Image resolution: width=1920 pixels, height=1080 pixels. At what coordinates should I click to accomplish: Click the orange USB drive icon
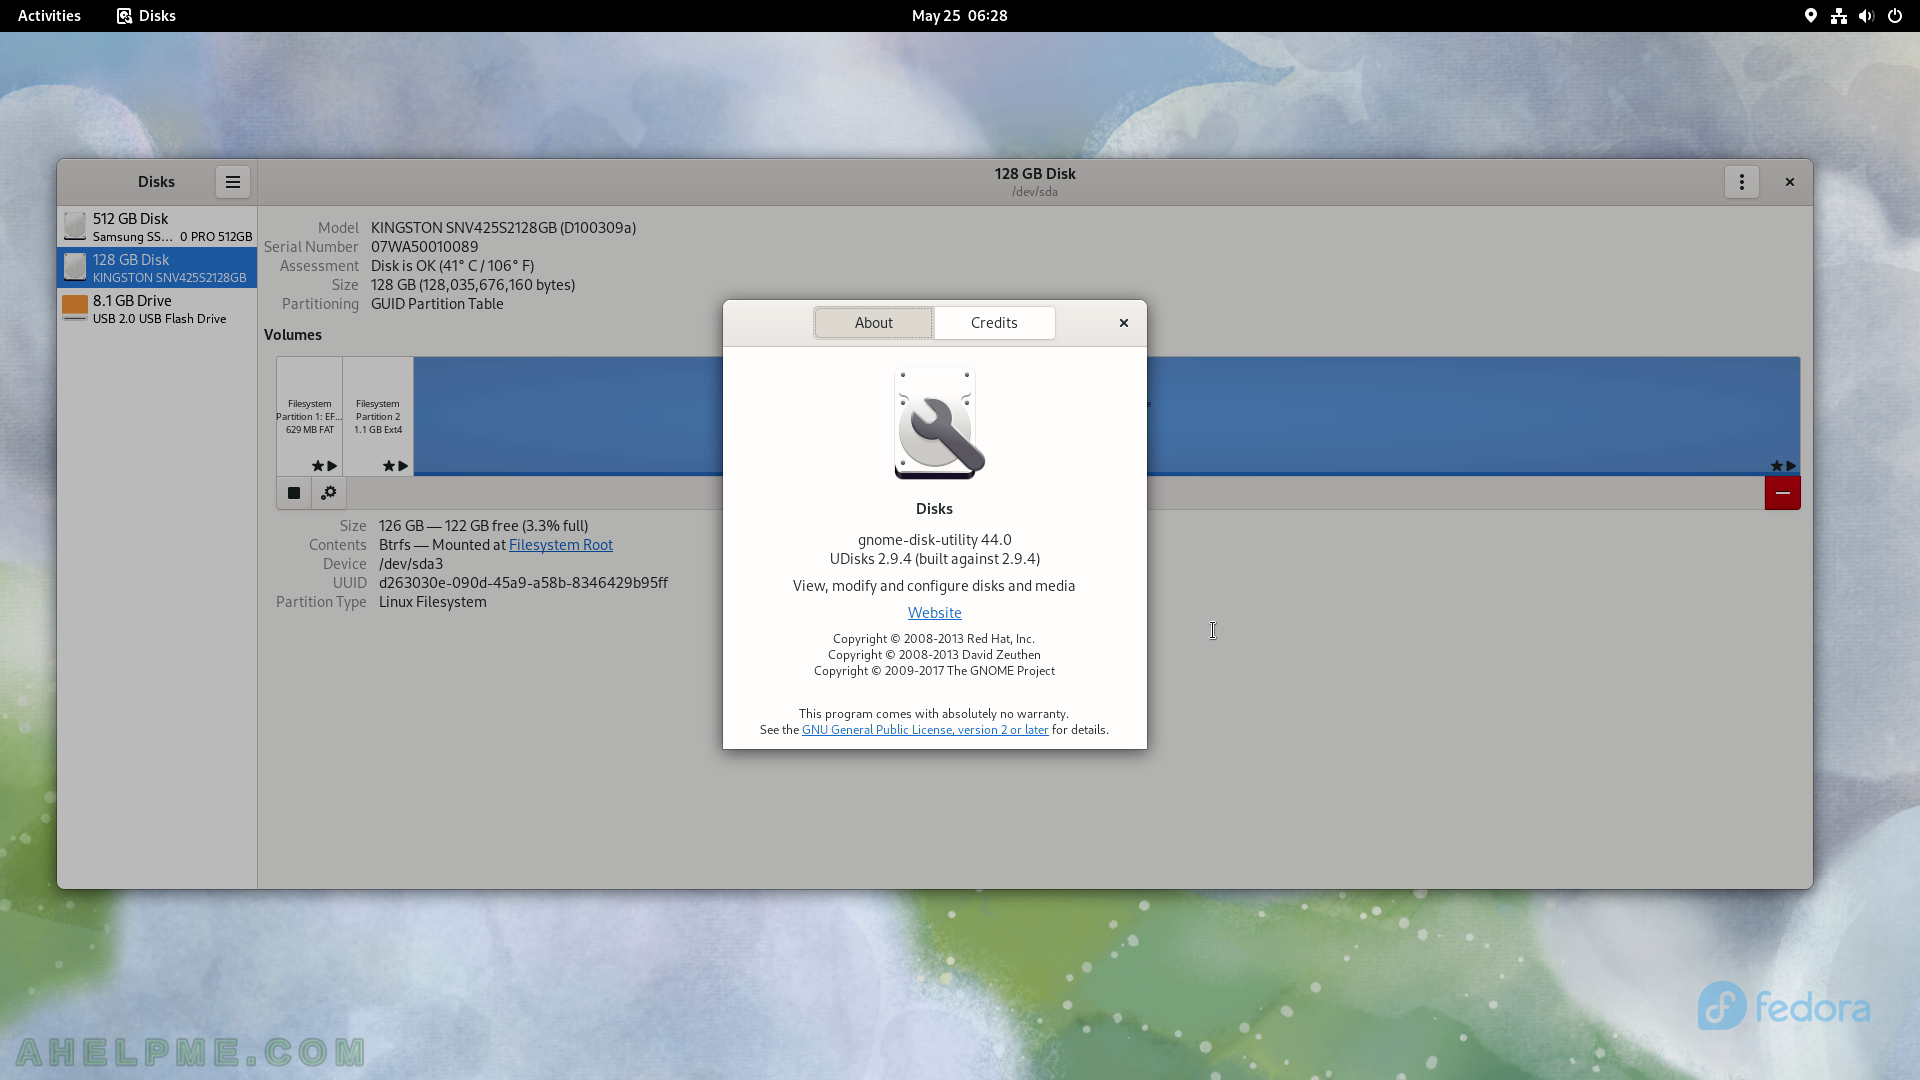pos(75,308)
